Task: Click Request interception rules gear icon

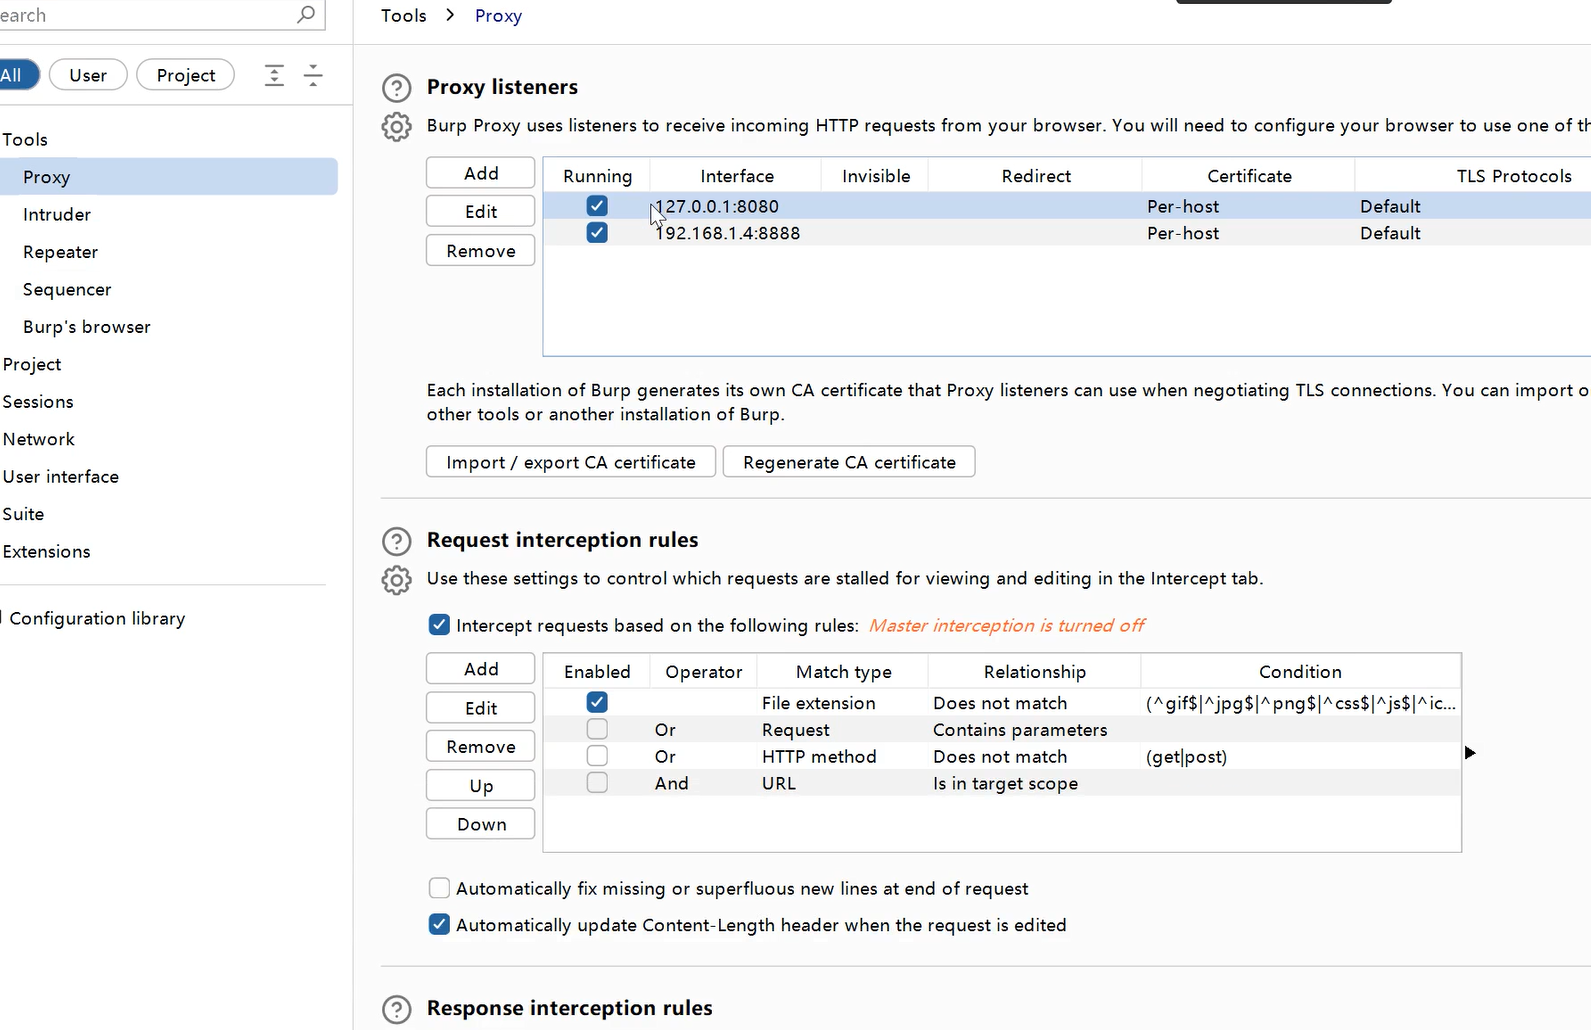Action: pyautogui.click(x=397, y=580)
